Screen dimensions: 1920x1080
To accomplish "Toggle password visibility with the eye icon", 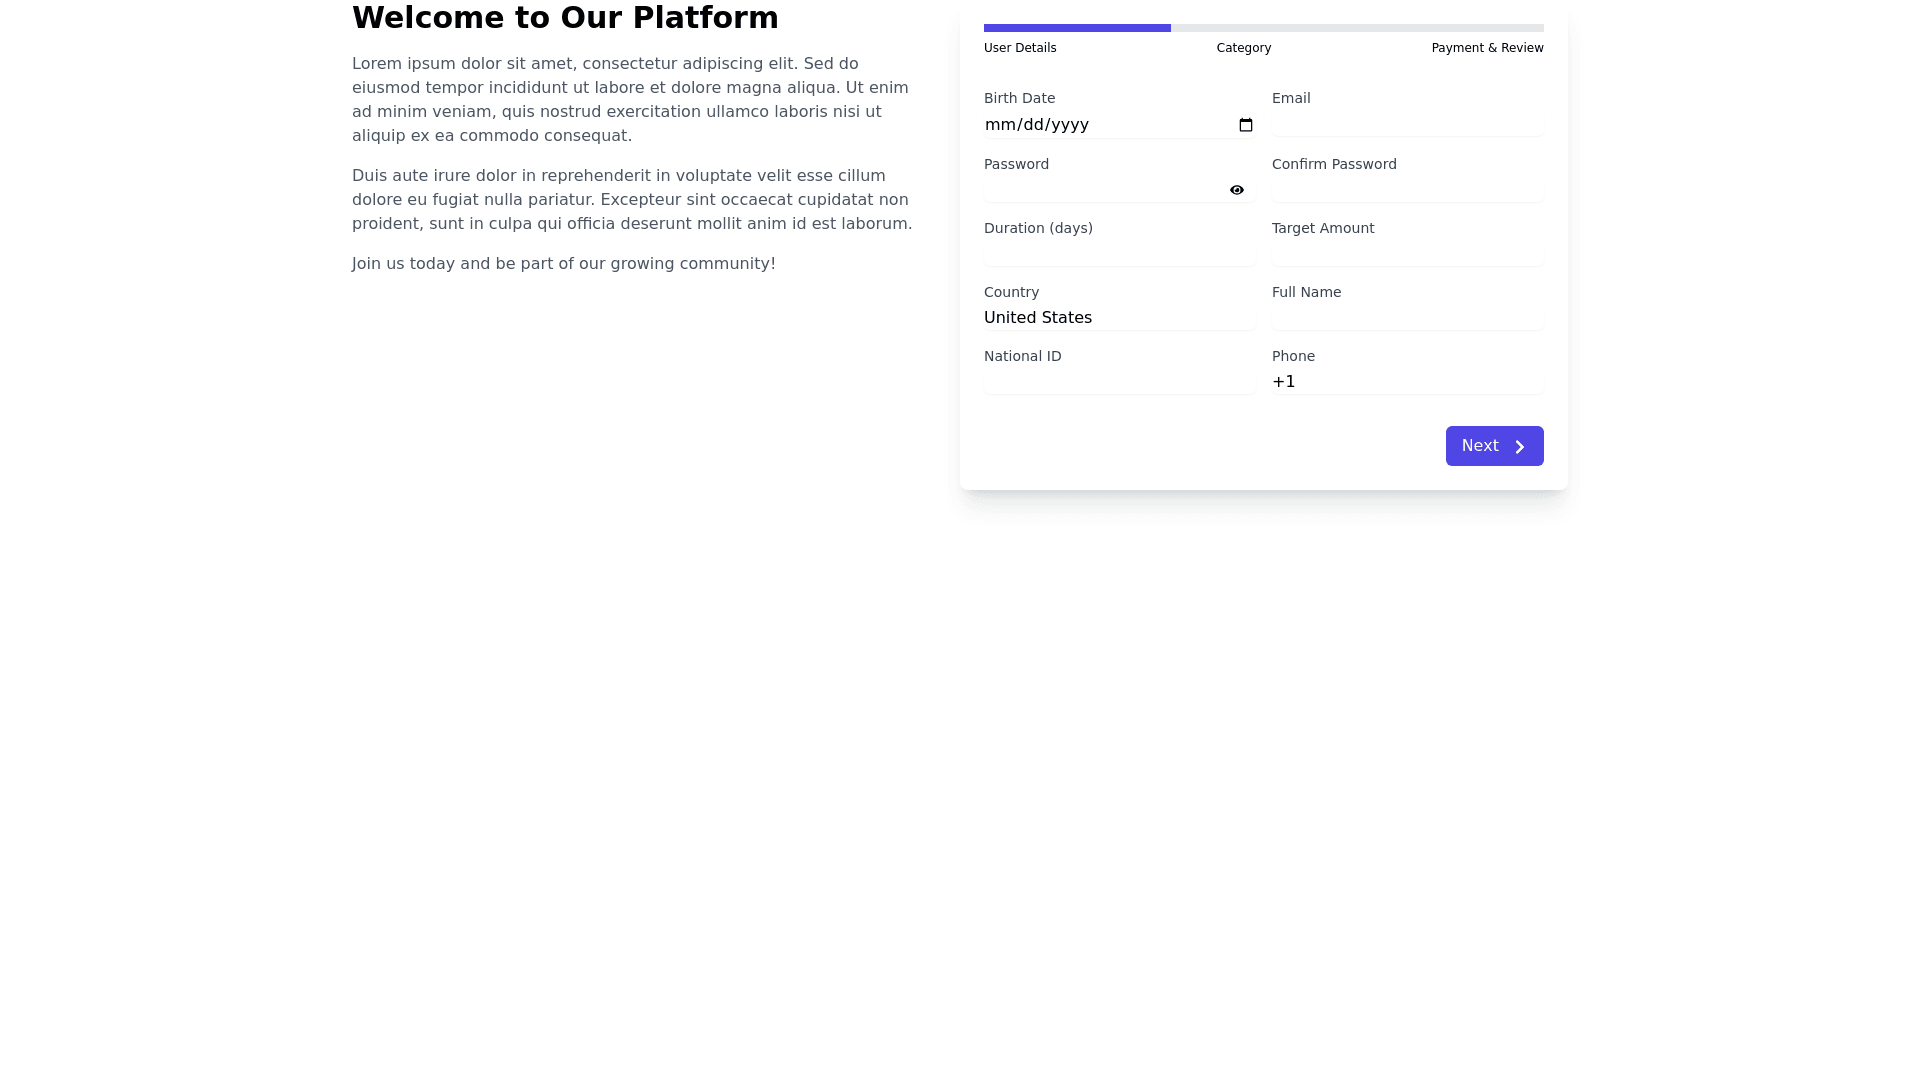I will (1237, 189).
